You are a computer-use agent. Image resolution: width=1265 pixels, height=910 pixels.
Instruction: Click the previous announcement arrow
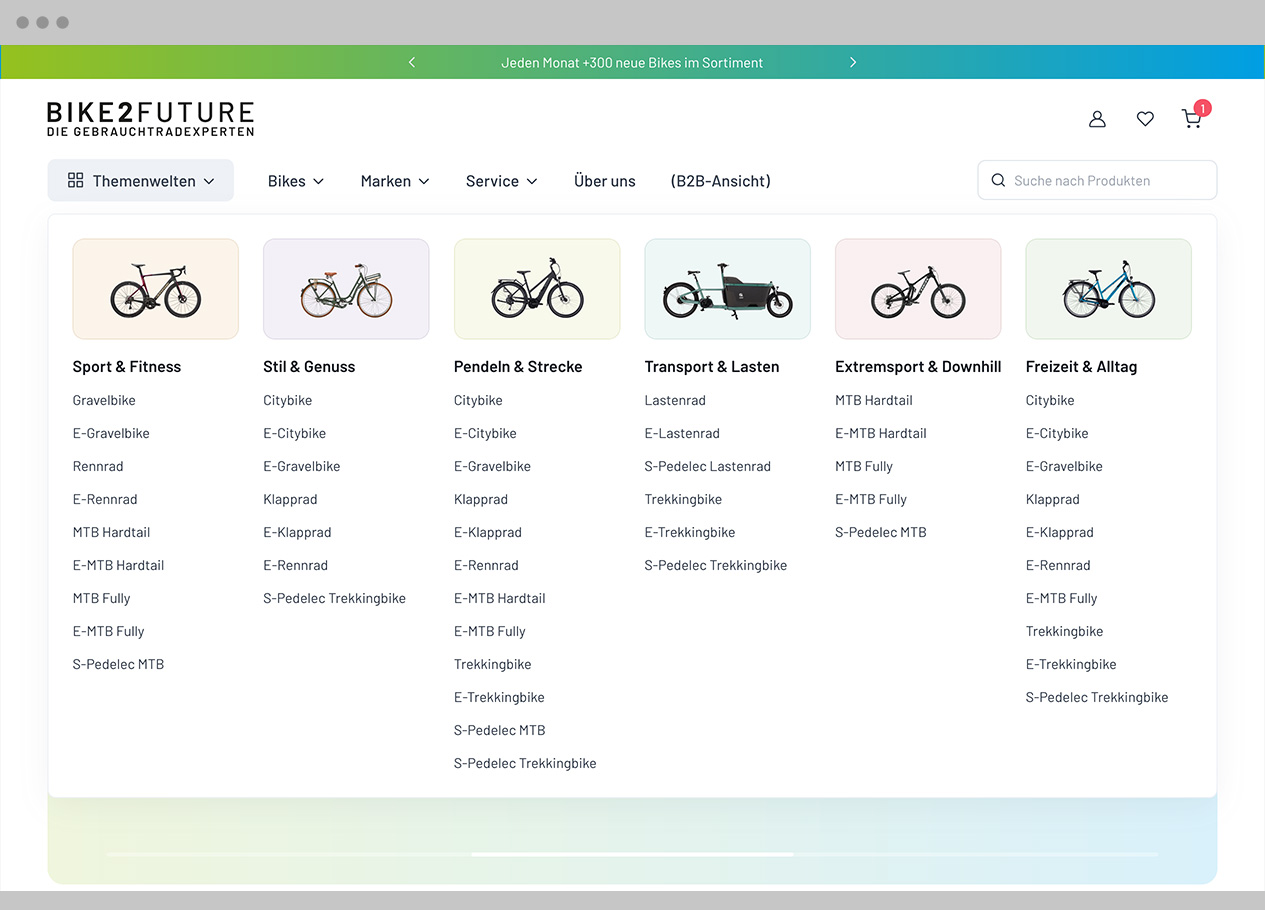(x=412, y=62)
